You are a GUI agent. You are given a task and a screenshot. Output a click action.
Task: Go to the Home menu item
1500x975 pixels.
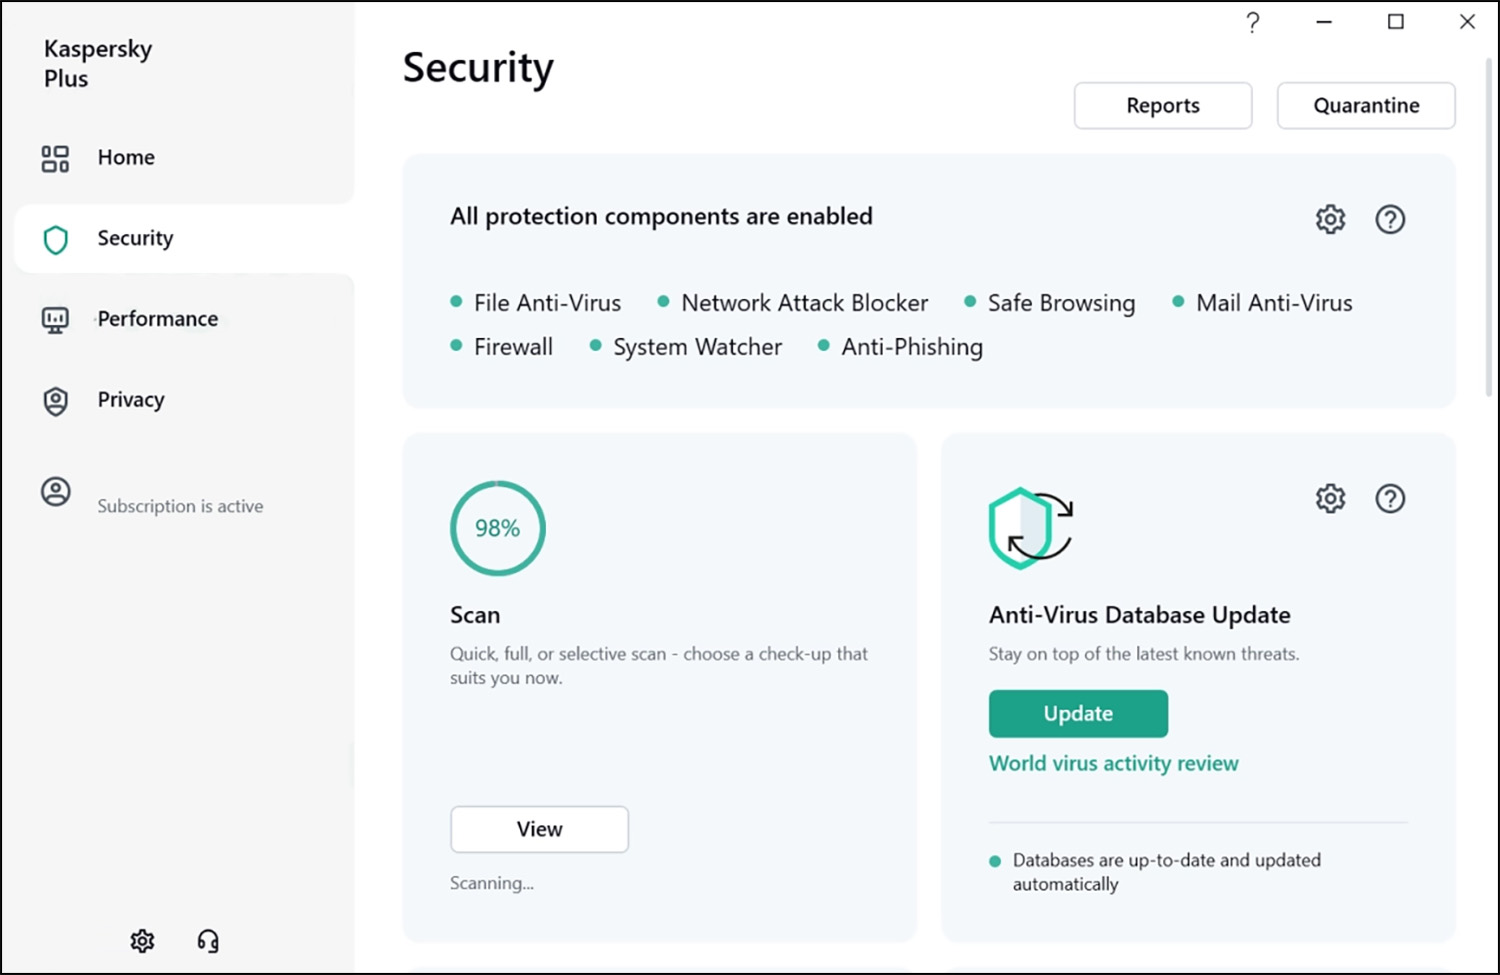point(126,157)
